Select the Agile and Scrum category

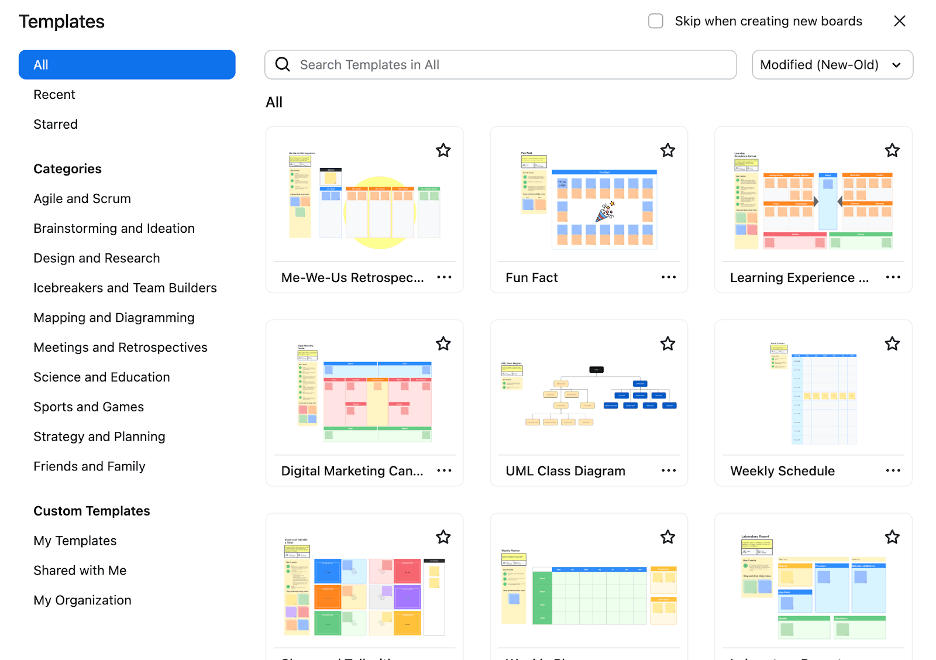[x=82, y=199]
